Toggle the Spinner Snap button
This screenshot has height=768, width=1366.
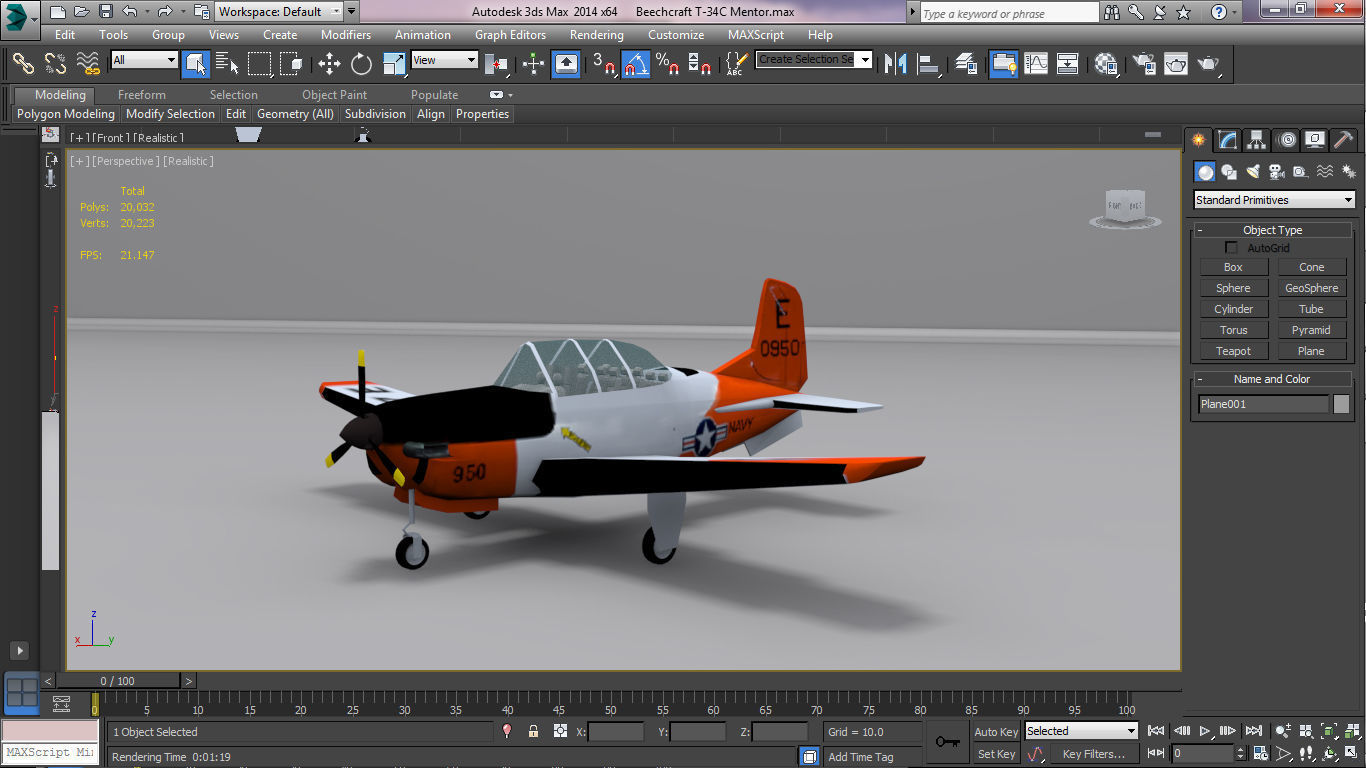point(700,64)
